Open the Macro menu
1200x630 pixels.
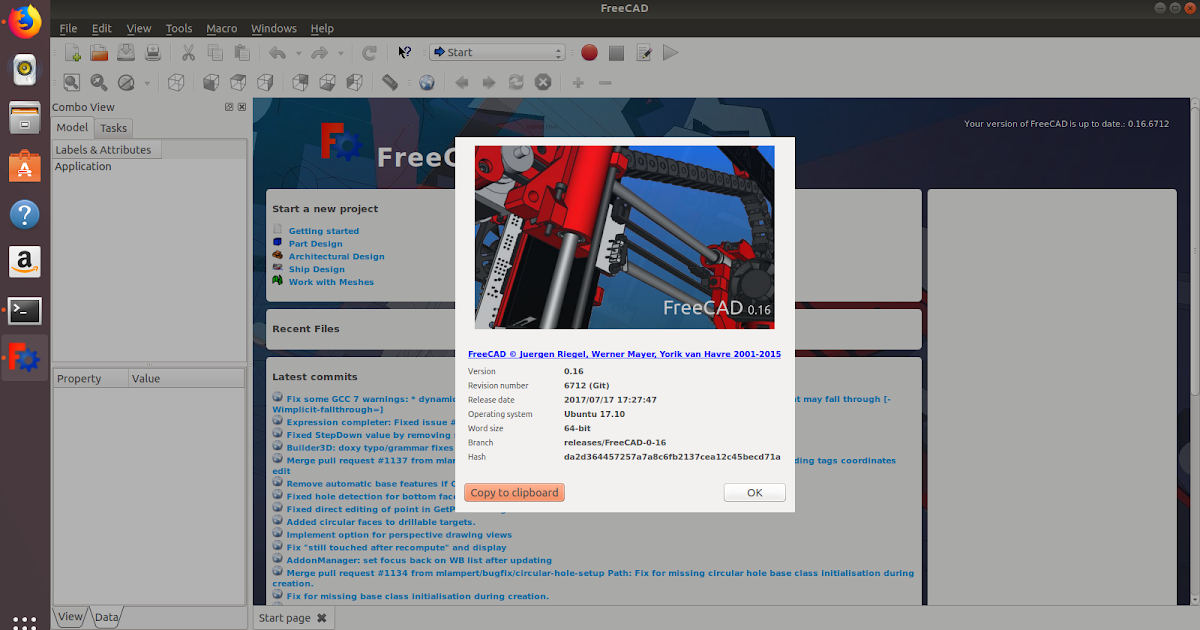pyautogui.click(x=222, y=28)
